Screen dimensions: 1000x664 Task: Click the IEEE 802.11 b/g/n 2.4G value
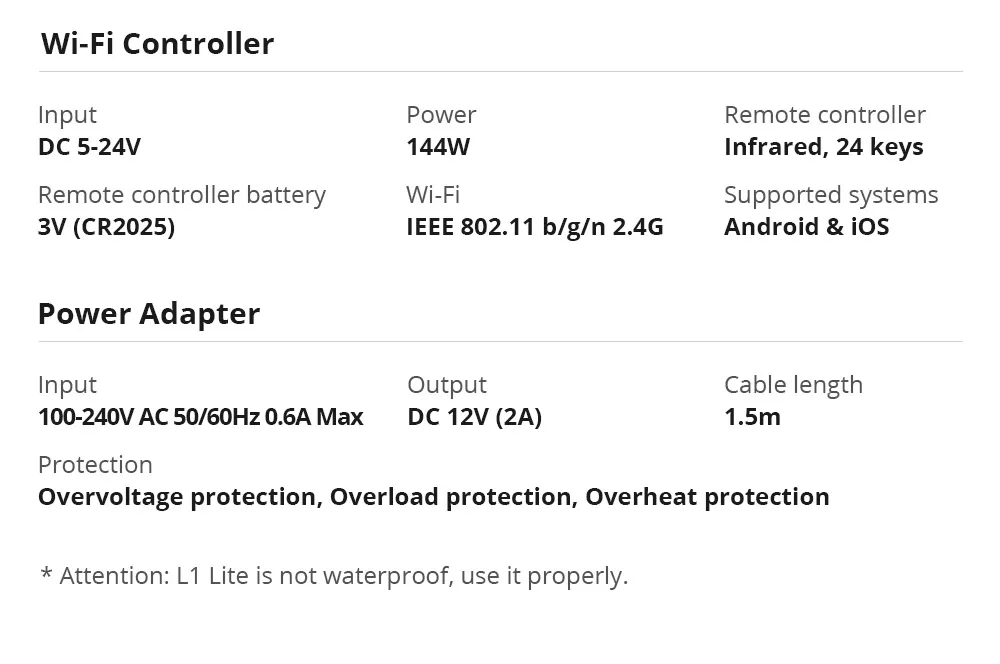535,227
